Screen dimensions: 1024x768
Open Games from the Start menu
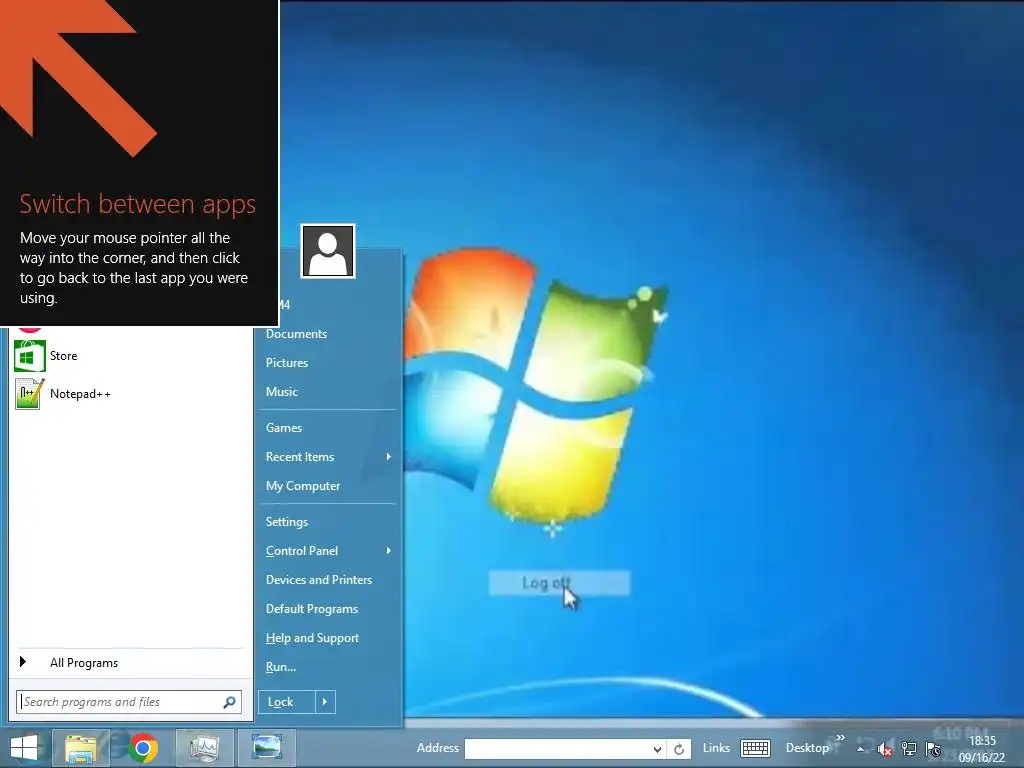click(284, 428)
